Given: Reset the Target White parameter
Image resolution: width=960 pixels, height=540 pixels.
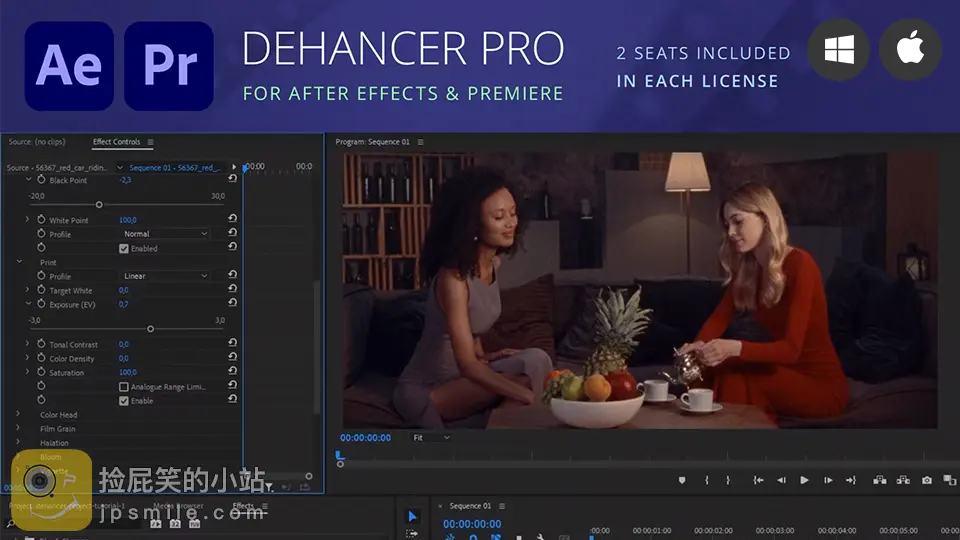Looking at the screenshot, I should pyautogui.click(x=233, y=288).
